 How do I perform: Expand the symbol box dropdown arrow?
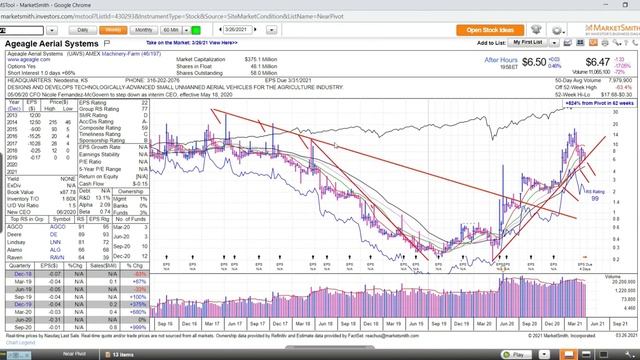tap(52, 30)
